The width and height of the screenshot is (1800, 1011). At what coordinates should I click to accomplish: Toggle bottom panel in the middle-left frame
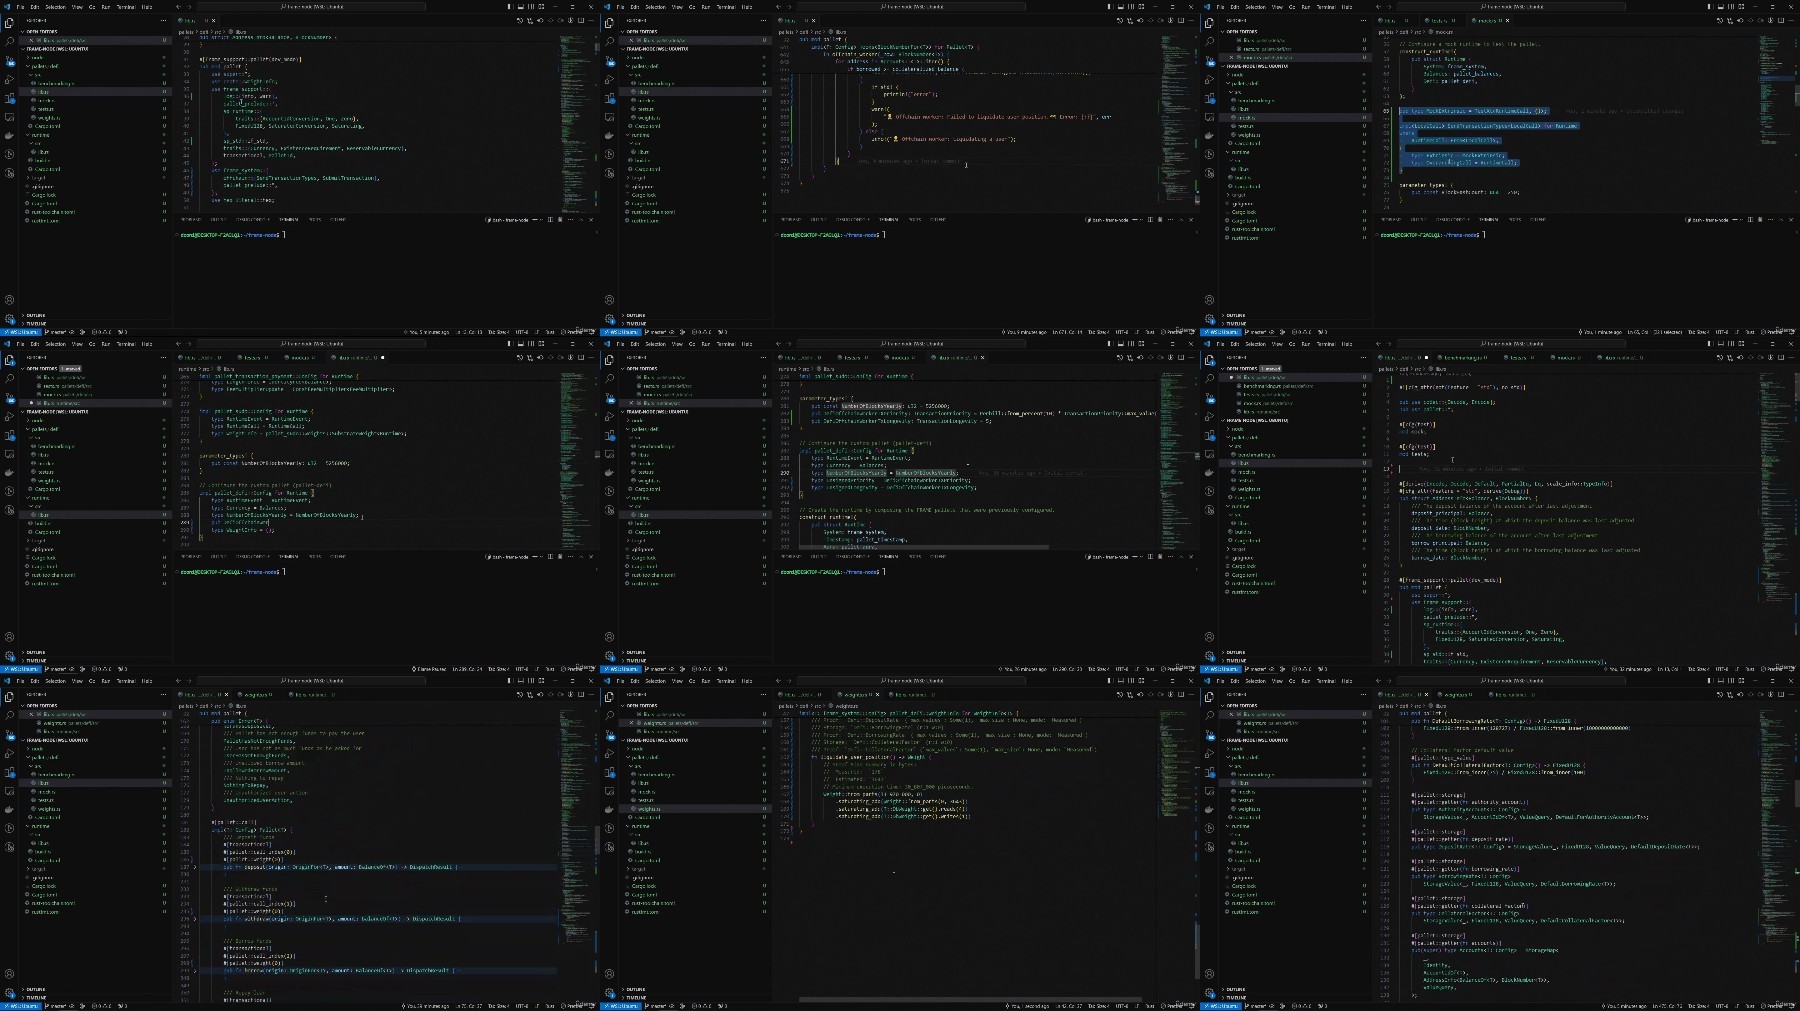519,344
